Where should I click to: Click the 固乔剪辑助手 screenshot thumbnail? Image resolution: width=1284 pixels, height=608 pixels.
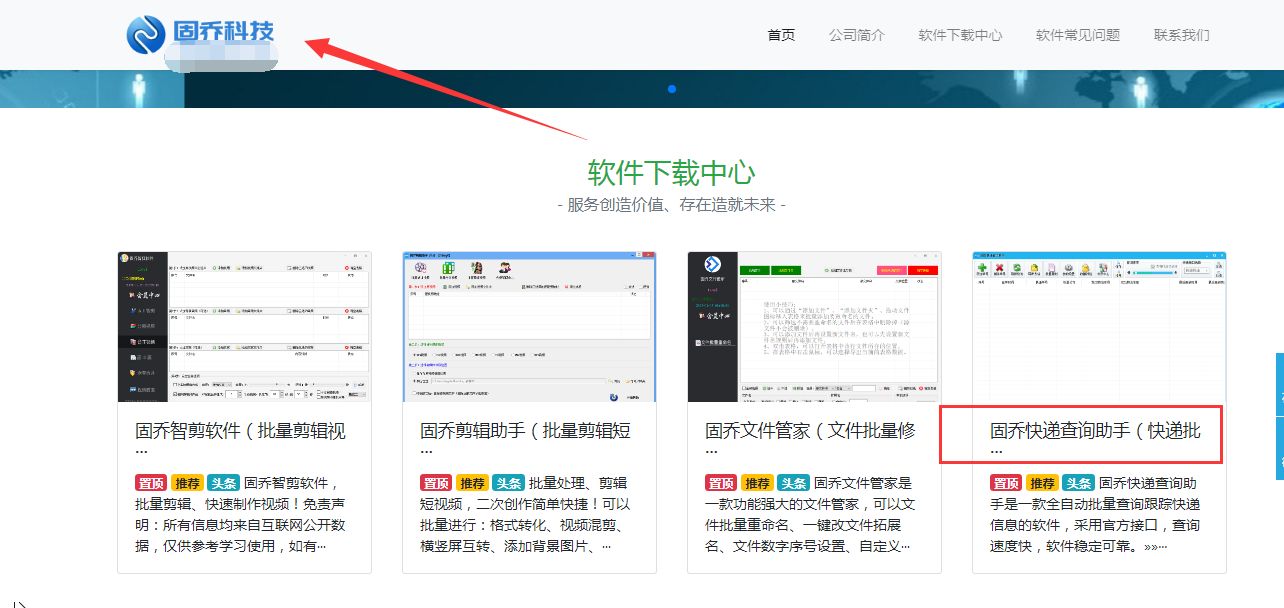click(528, 326)
